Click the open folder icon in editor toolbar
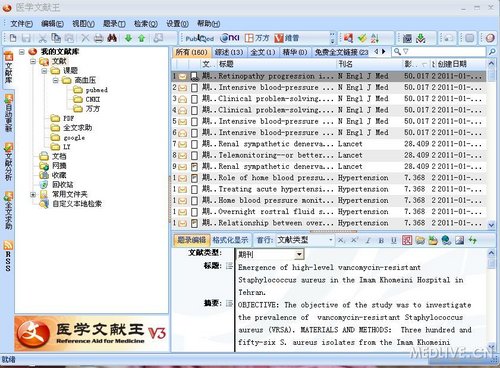 (x=420, y=240)
